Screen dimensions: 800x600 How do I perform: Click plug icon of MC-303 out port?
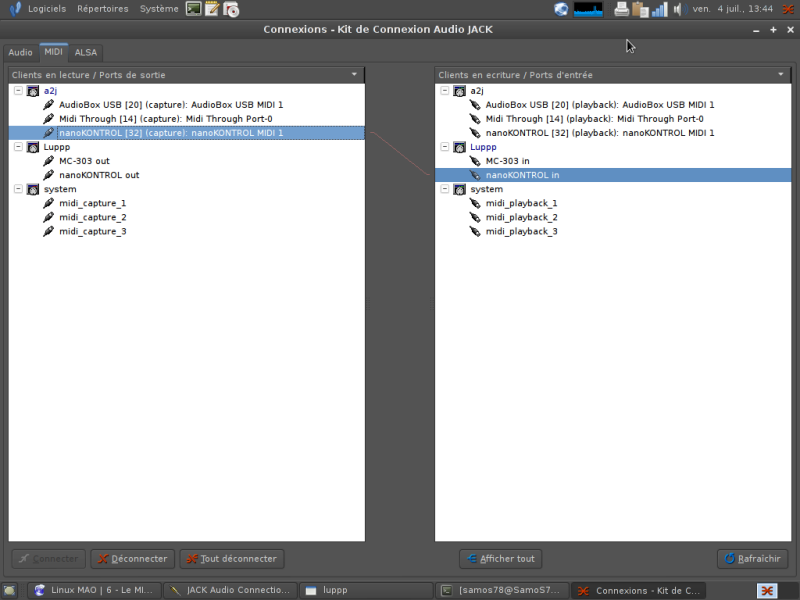coord(48,161)
